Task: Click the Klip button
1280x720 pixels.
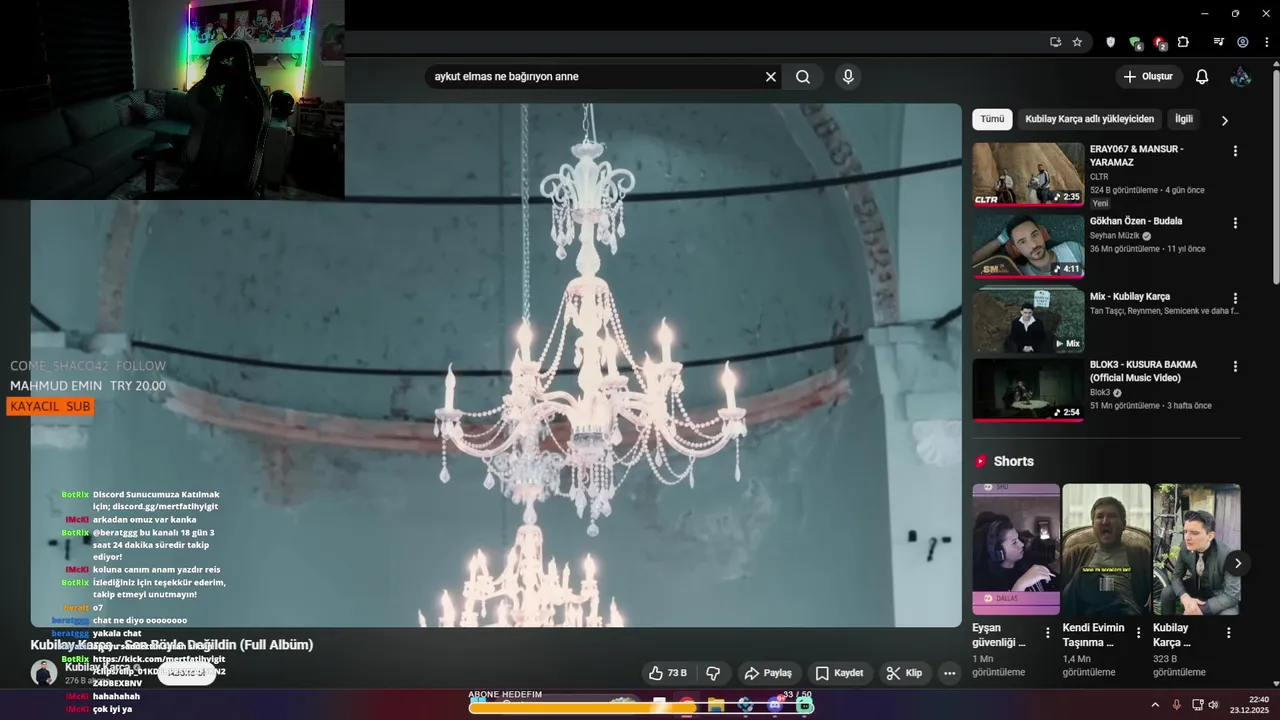Action: point(905,673)
